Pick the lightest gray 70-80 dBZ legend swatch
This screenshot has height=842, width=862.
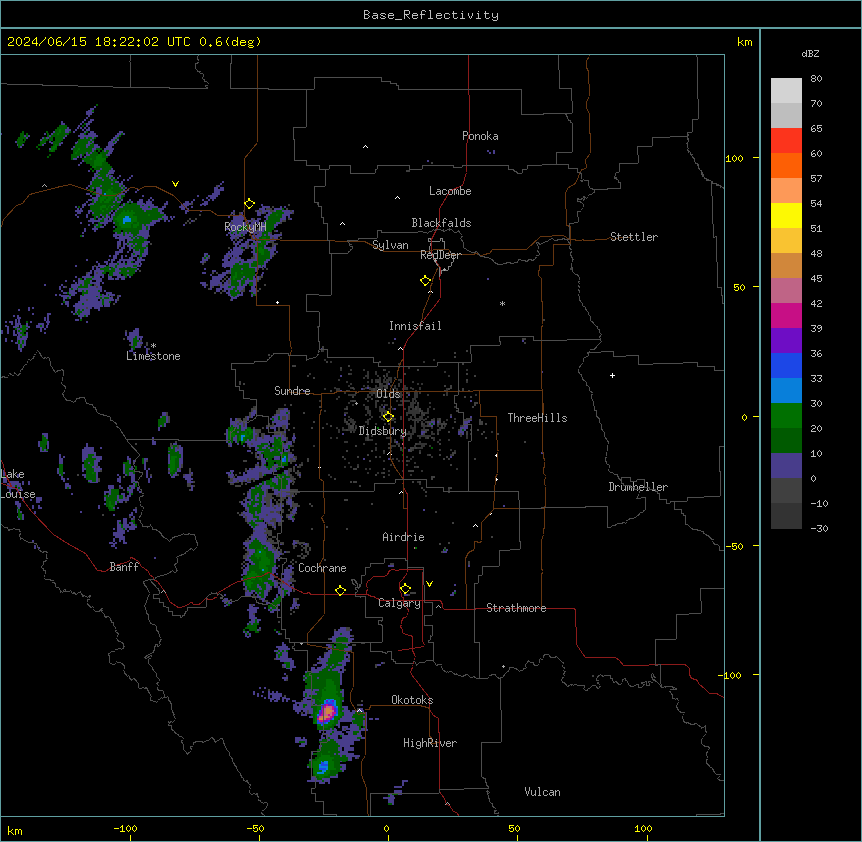pyautogui.click(x=786, y=91)
